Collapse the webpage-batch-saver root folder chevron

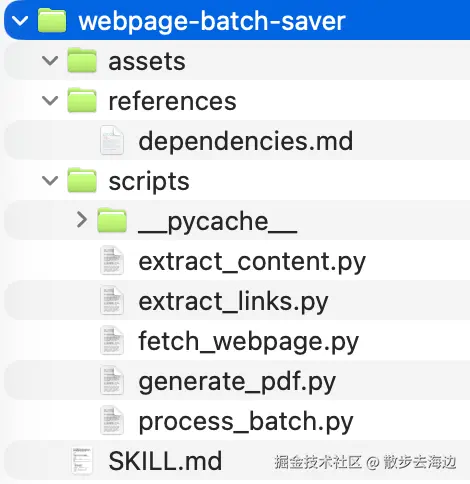[x=20, y=21]
